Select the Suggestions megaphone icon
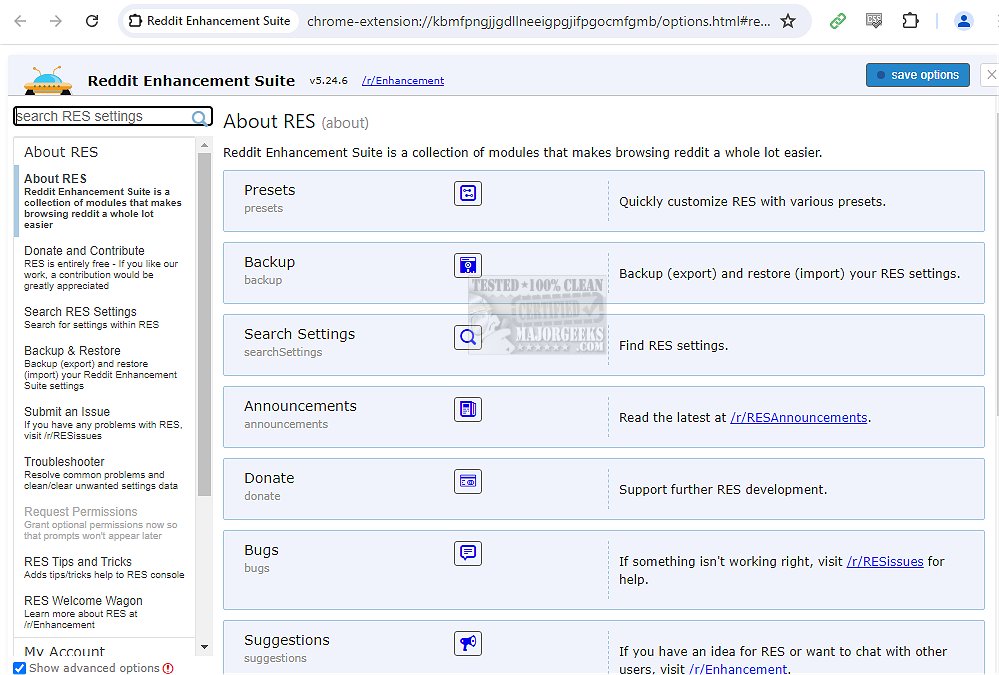Image resolution: width=999 pixels, height=675 pixels. (x=467, y=643)
